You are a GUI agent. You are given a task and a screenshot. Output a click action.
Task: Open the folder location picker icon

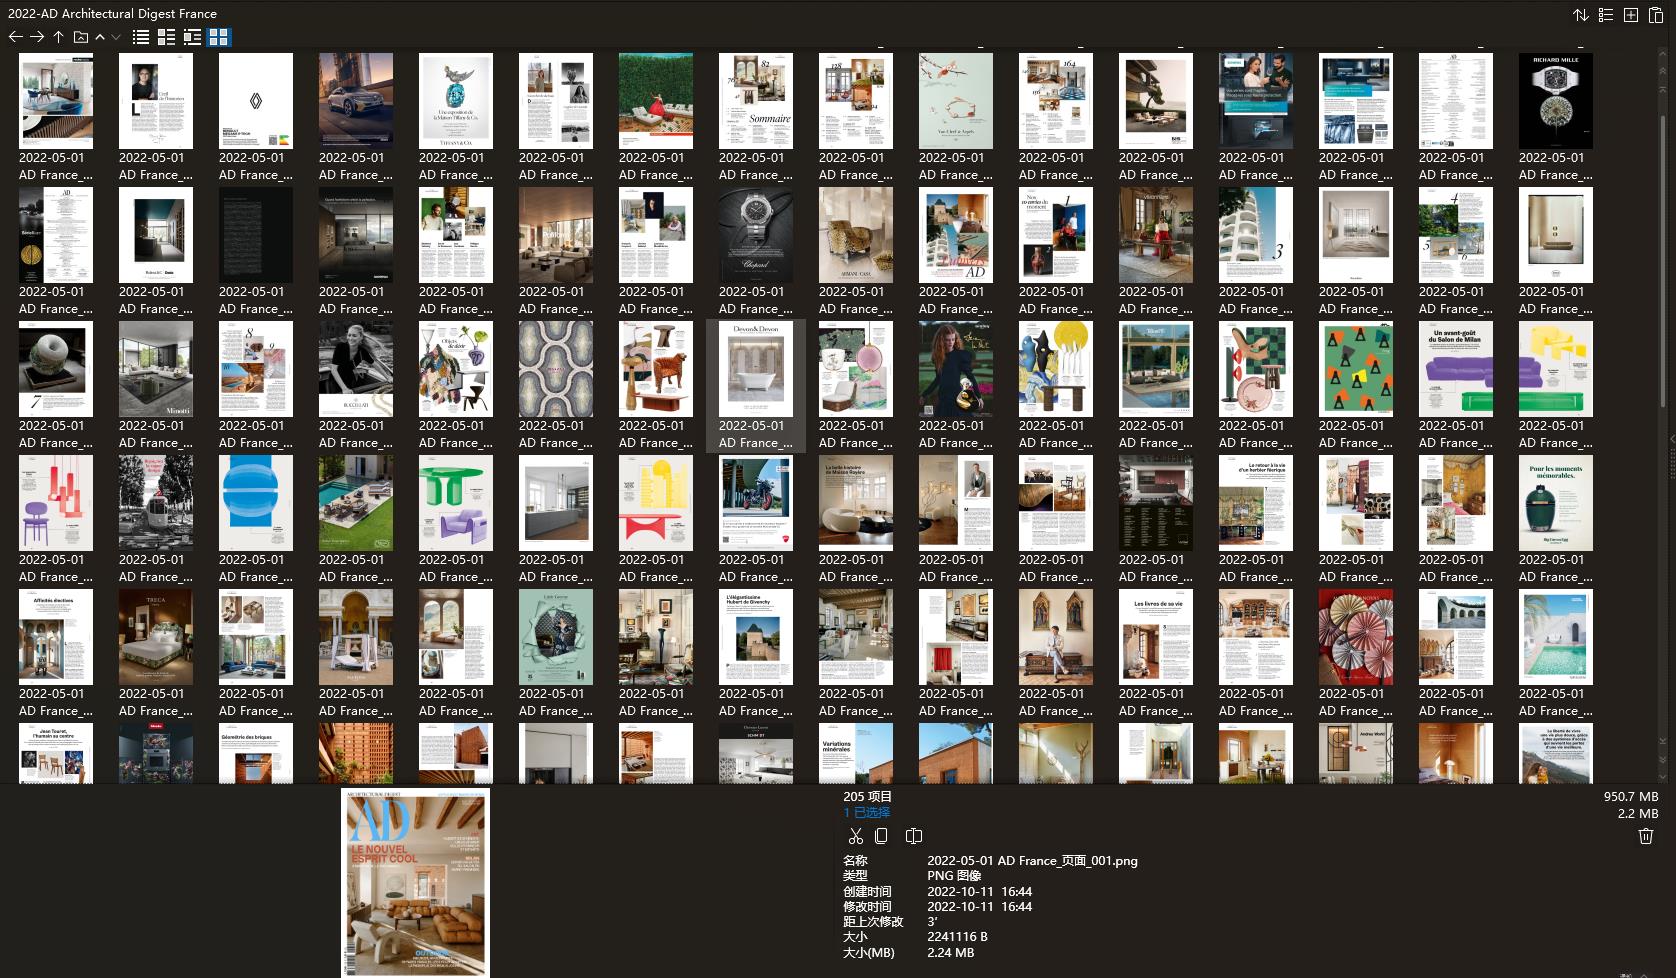tap(79, 37)
